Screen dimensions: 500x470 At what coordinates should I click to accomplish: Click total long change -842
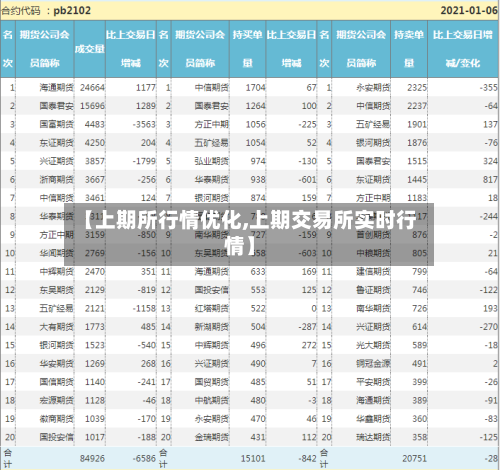pos(307,459)
